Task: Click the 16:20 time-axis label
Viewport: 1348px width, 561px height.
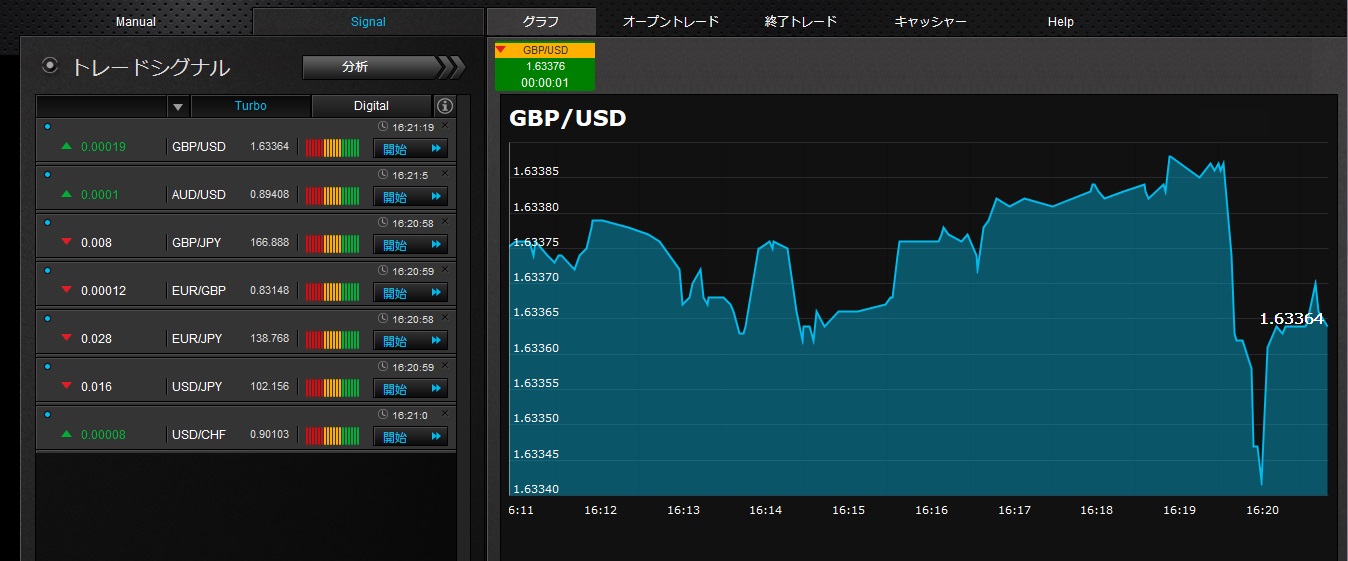Action: click(x=1263, y=510)
